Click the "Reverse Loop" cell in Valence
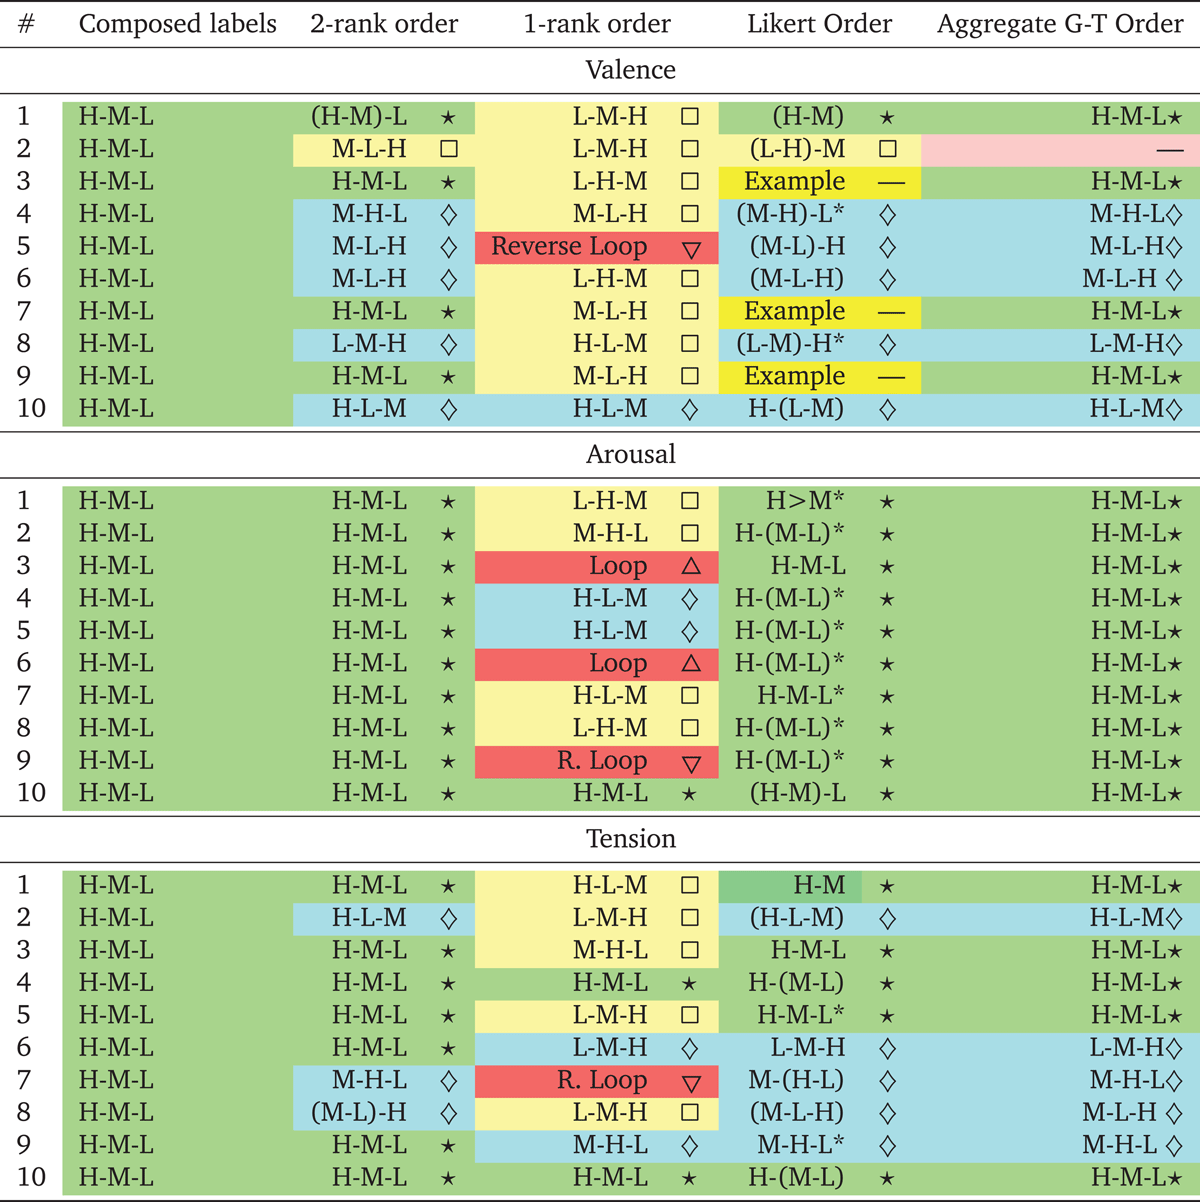The height and width of the screenshot is (1202, 1200). (x=569, y=247)
